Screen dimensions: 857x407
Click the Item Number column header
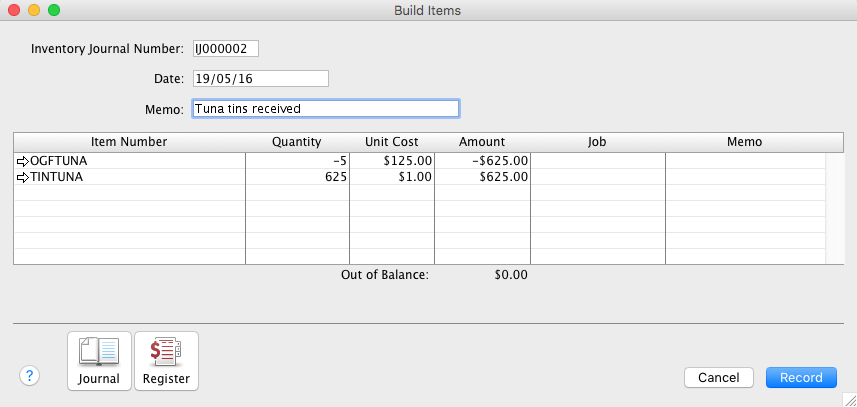tap(129, 142)
